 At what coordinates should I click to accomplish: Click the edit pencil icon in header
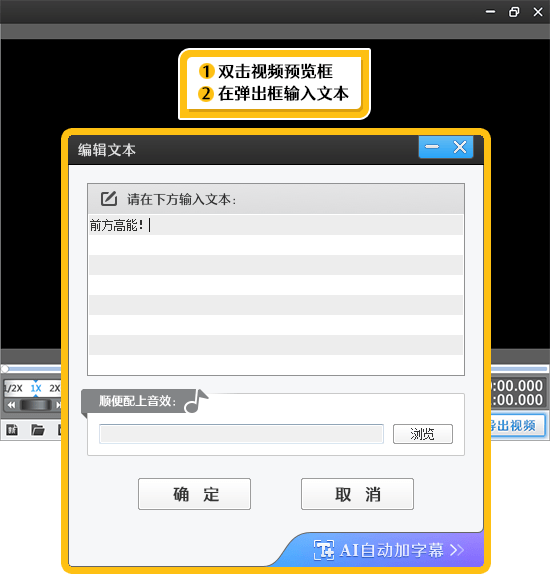click(x=109, y=199)
